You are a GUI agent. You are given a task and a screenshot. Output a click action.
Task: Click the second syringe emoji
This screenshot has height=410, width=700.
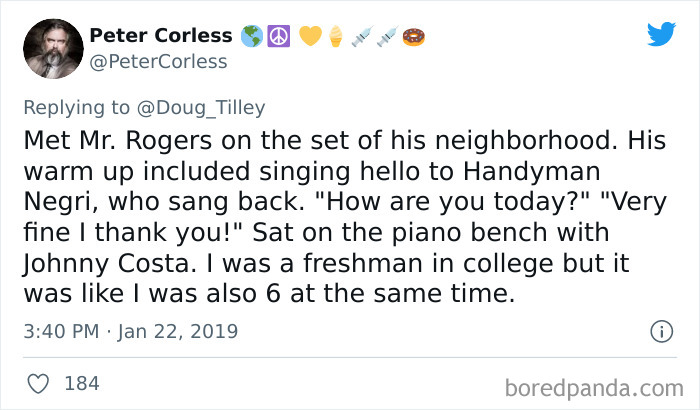(x=385, y=37)
